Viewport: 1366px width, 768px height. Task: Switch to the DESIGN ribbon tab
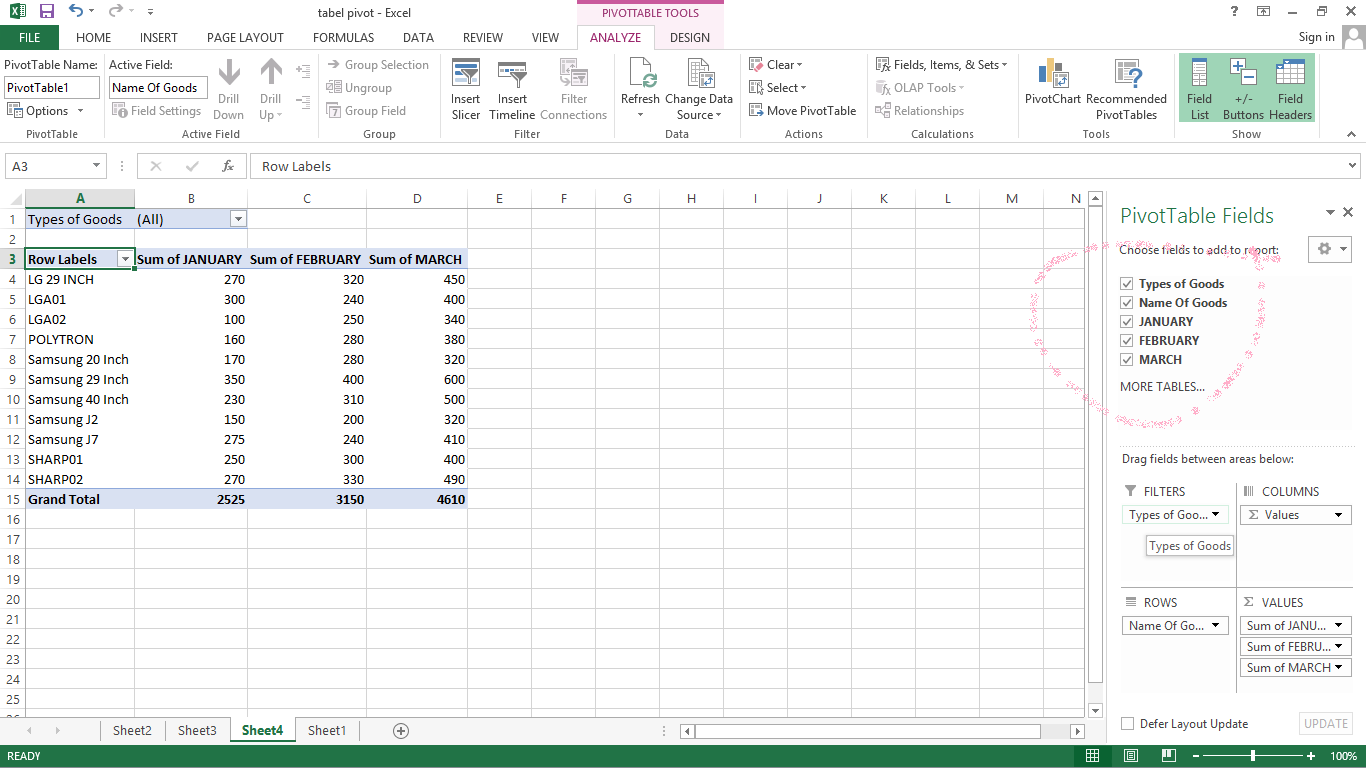click(689, 37)
